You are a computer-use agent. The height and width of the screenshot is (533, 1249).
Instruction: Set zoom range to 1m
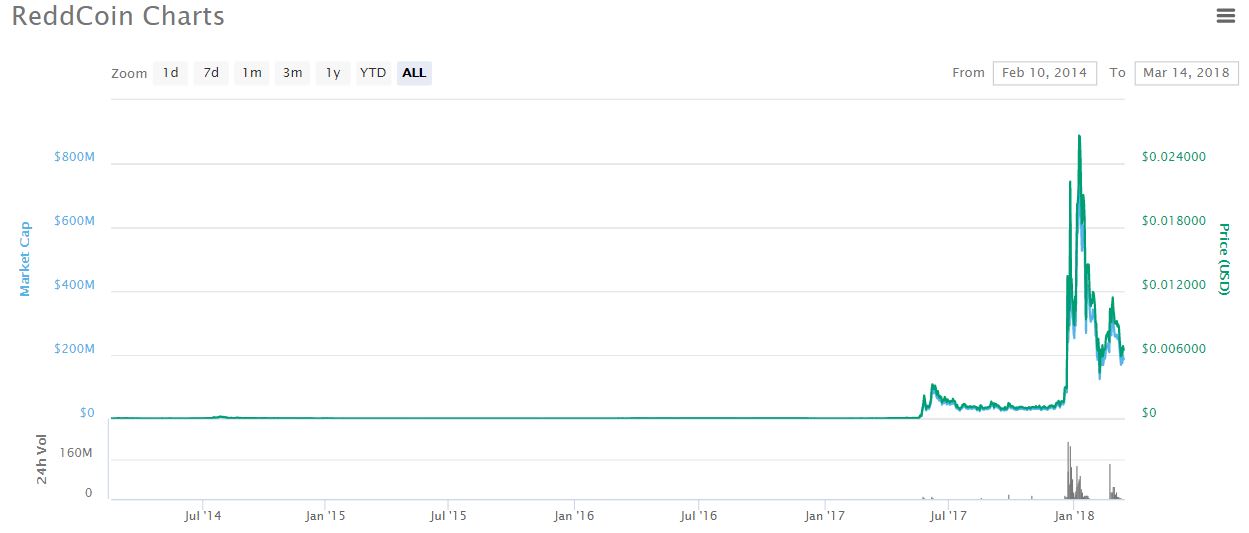click(x=252, y=73)
